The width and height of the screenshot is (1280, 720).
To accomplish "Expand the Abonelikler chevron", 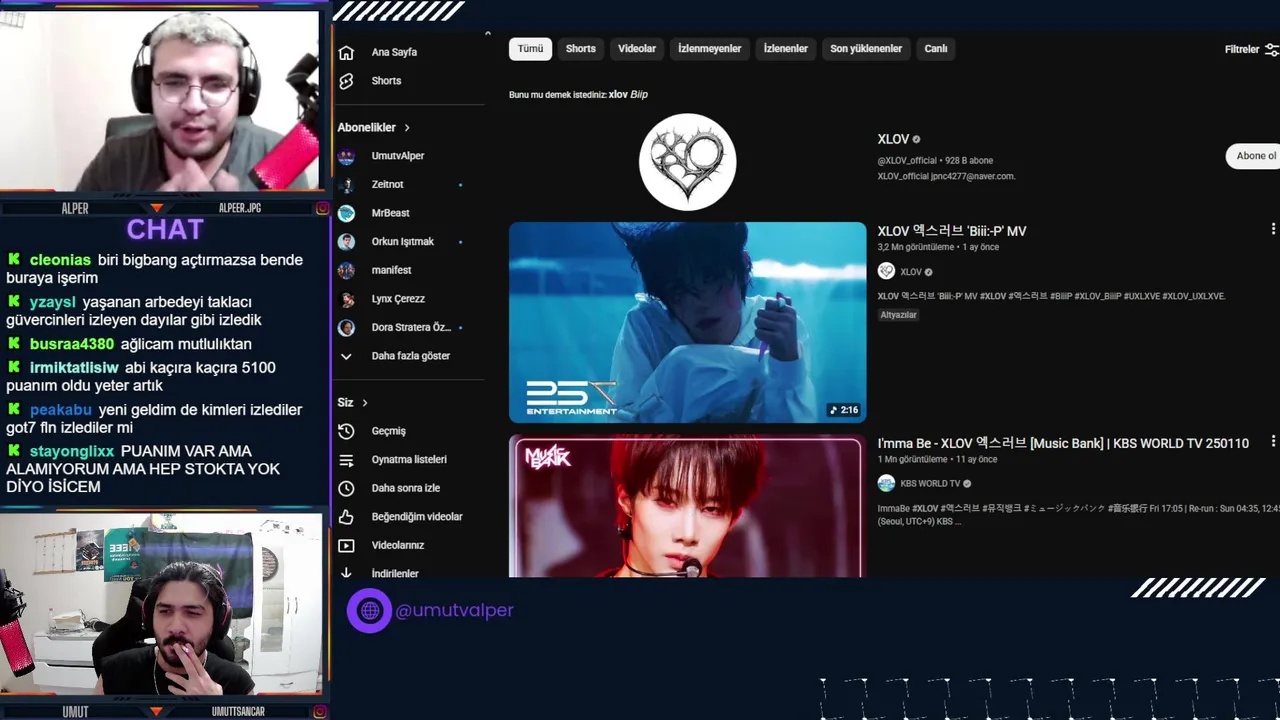I will tap(407, 128).
